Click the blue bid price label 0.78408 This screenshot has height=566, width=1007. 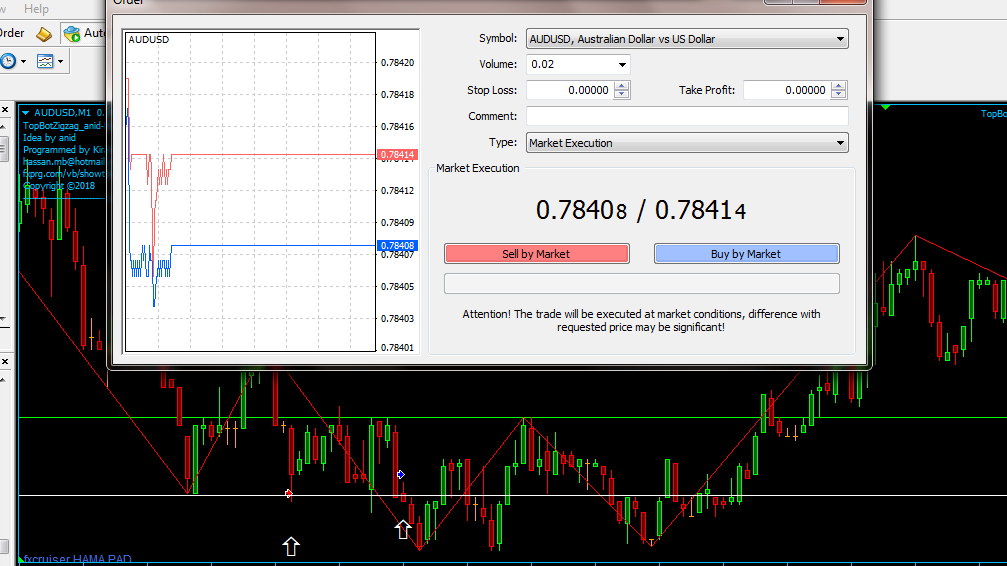coord(397,246)
